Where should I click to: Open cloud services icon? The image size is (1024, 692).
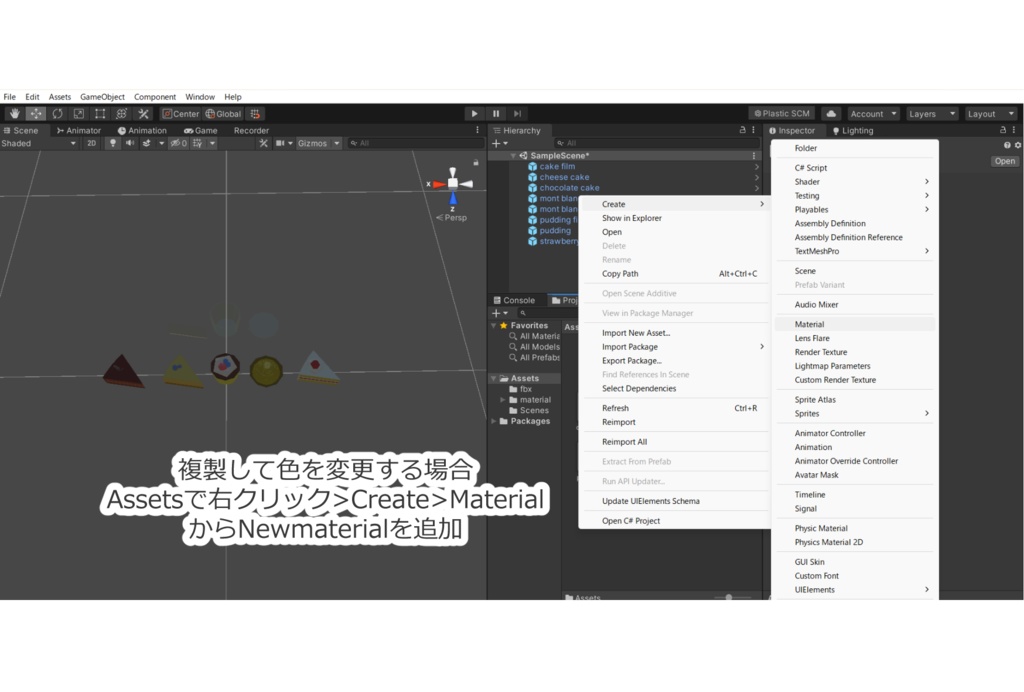(x=831, y=114)
